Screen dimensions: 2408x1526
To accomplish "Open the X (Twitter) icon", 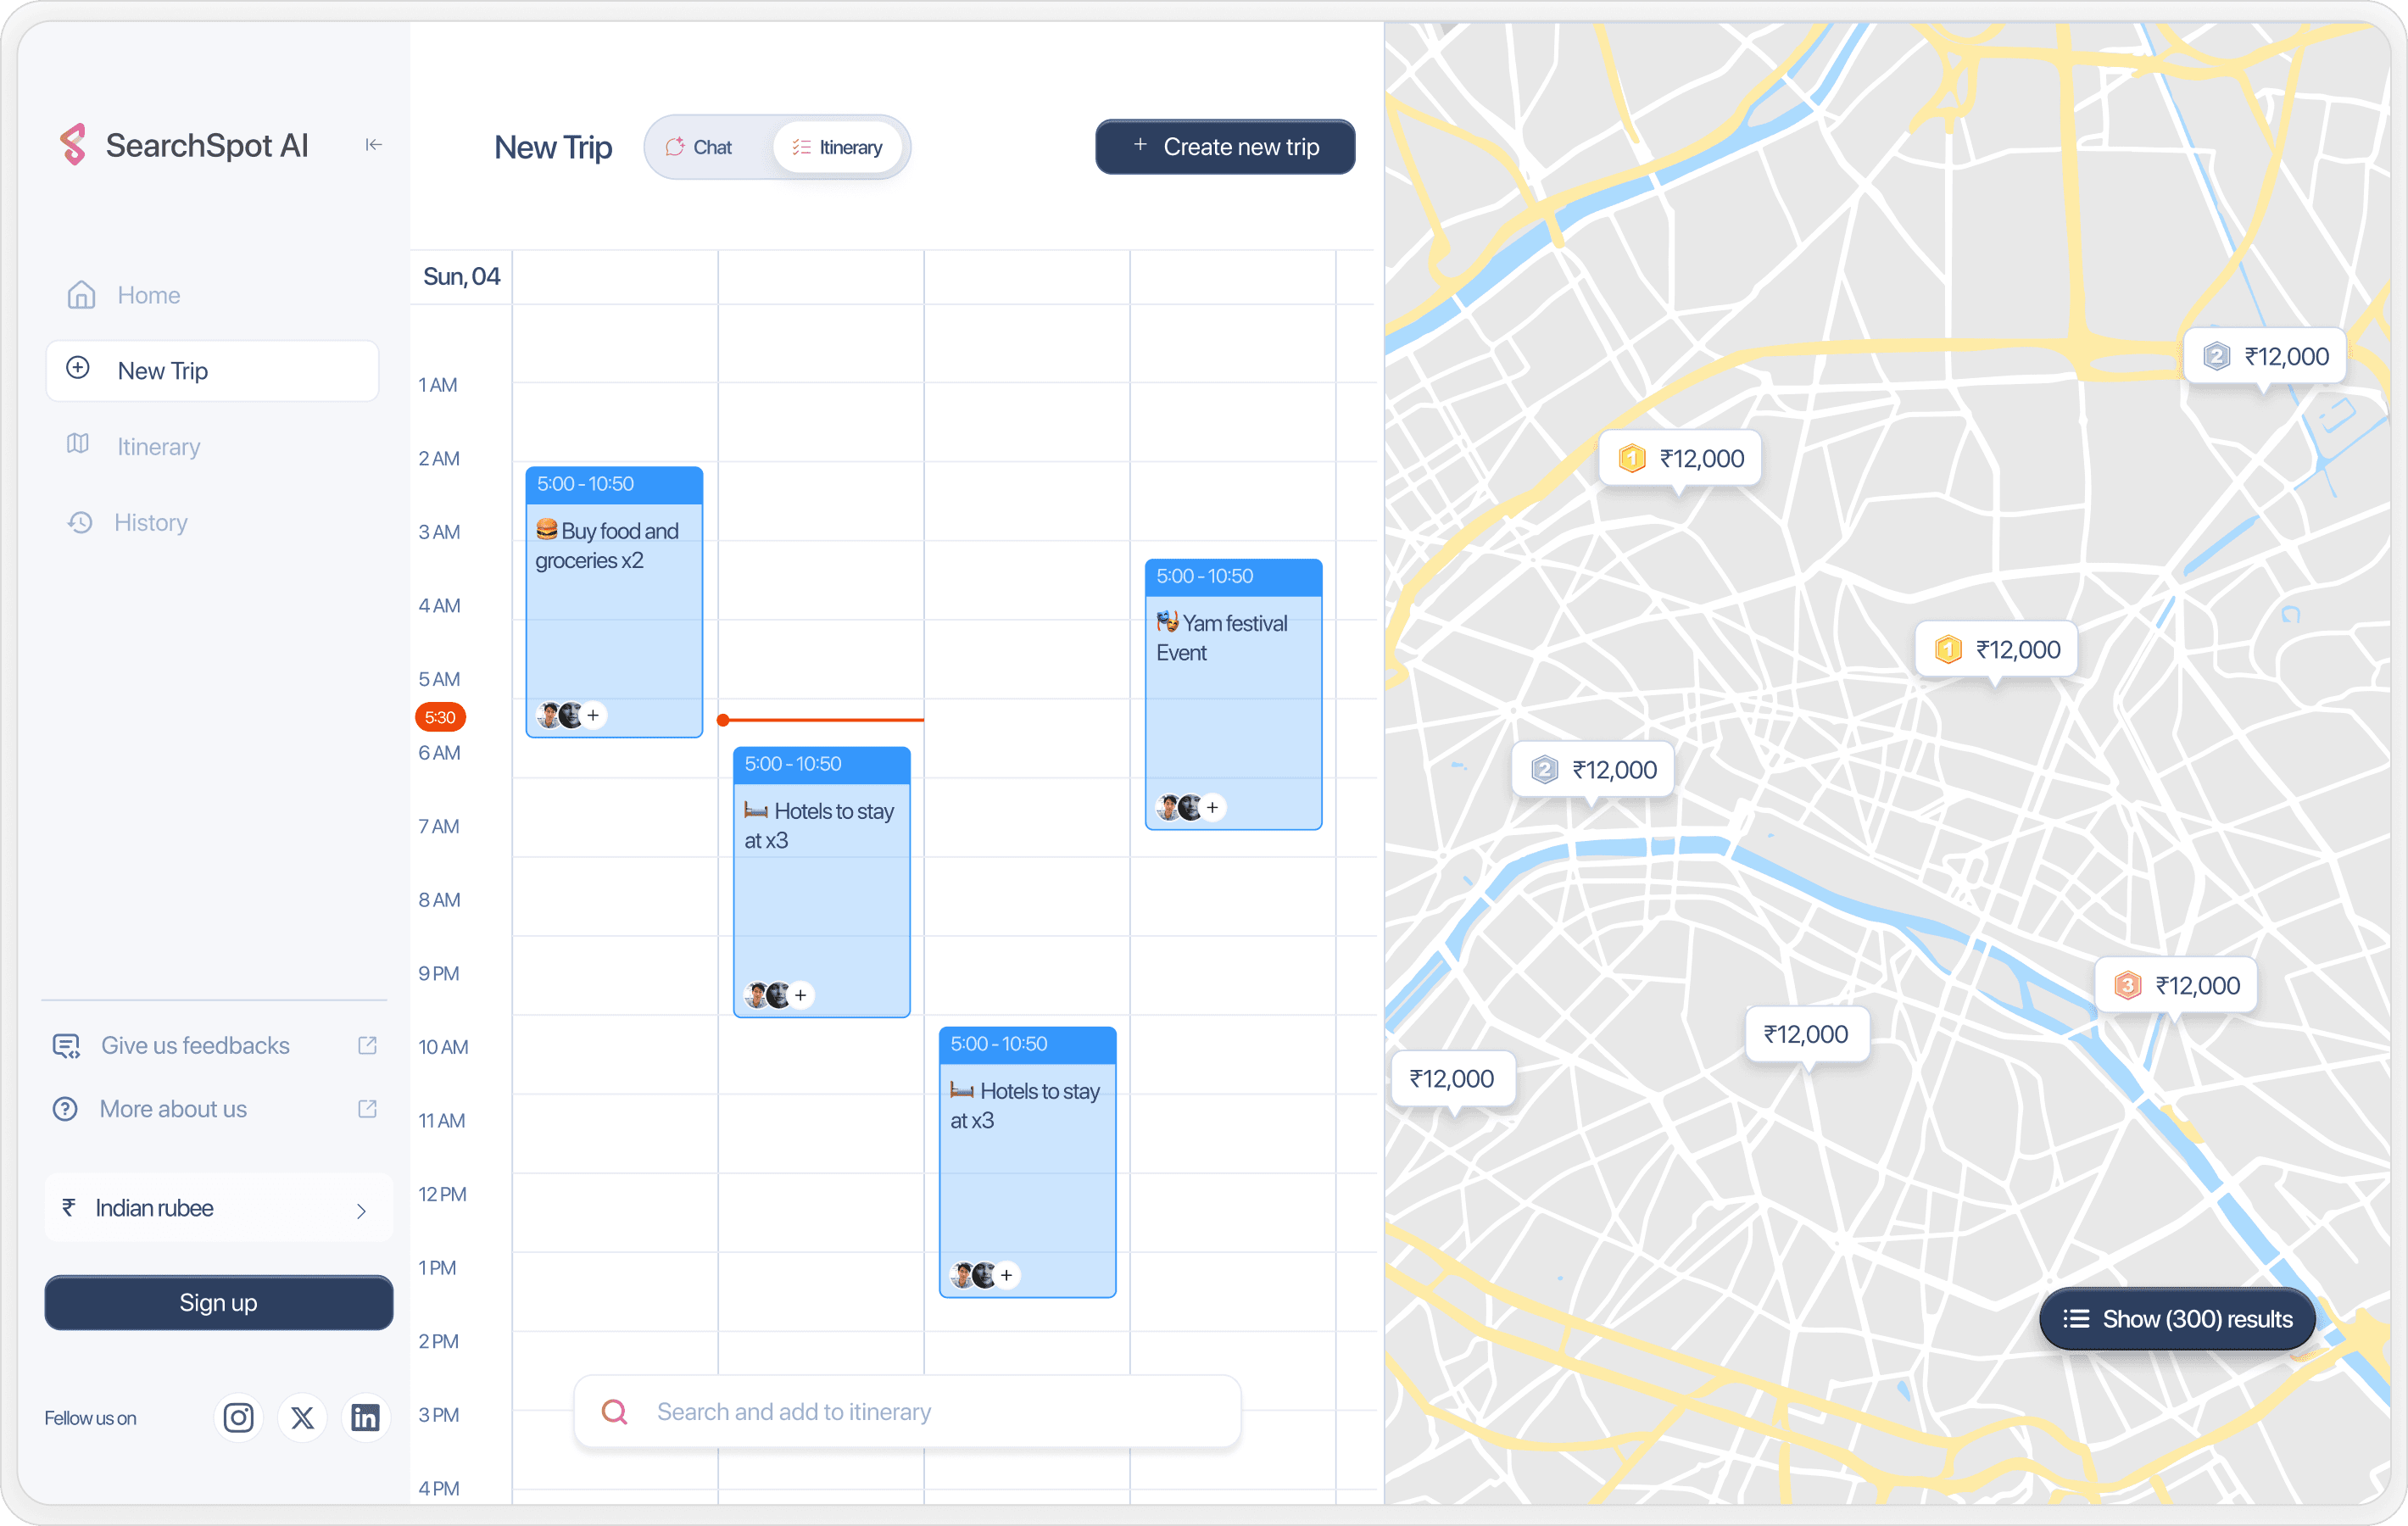I will pos(302,1417).
